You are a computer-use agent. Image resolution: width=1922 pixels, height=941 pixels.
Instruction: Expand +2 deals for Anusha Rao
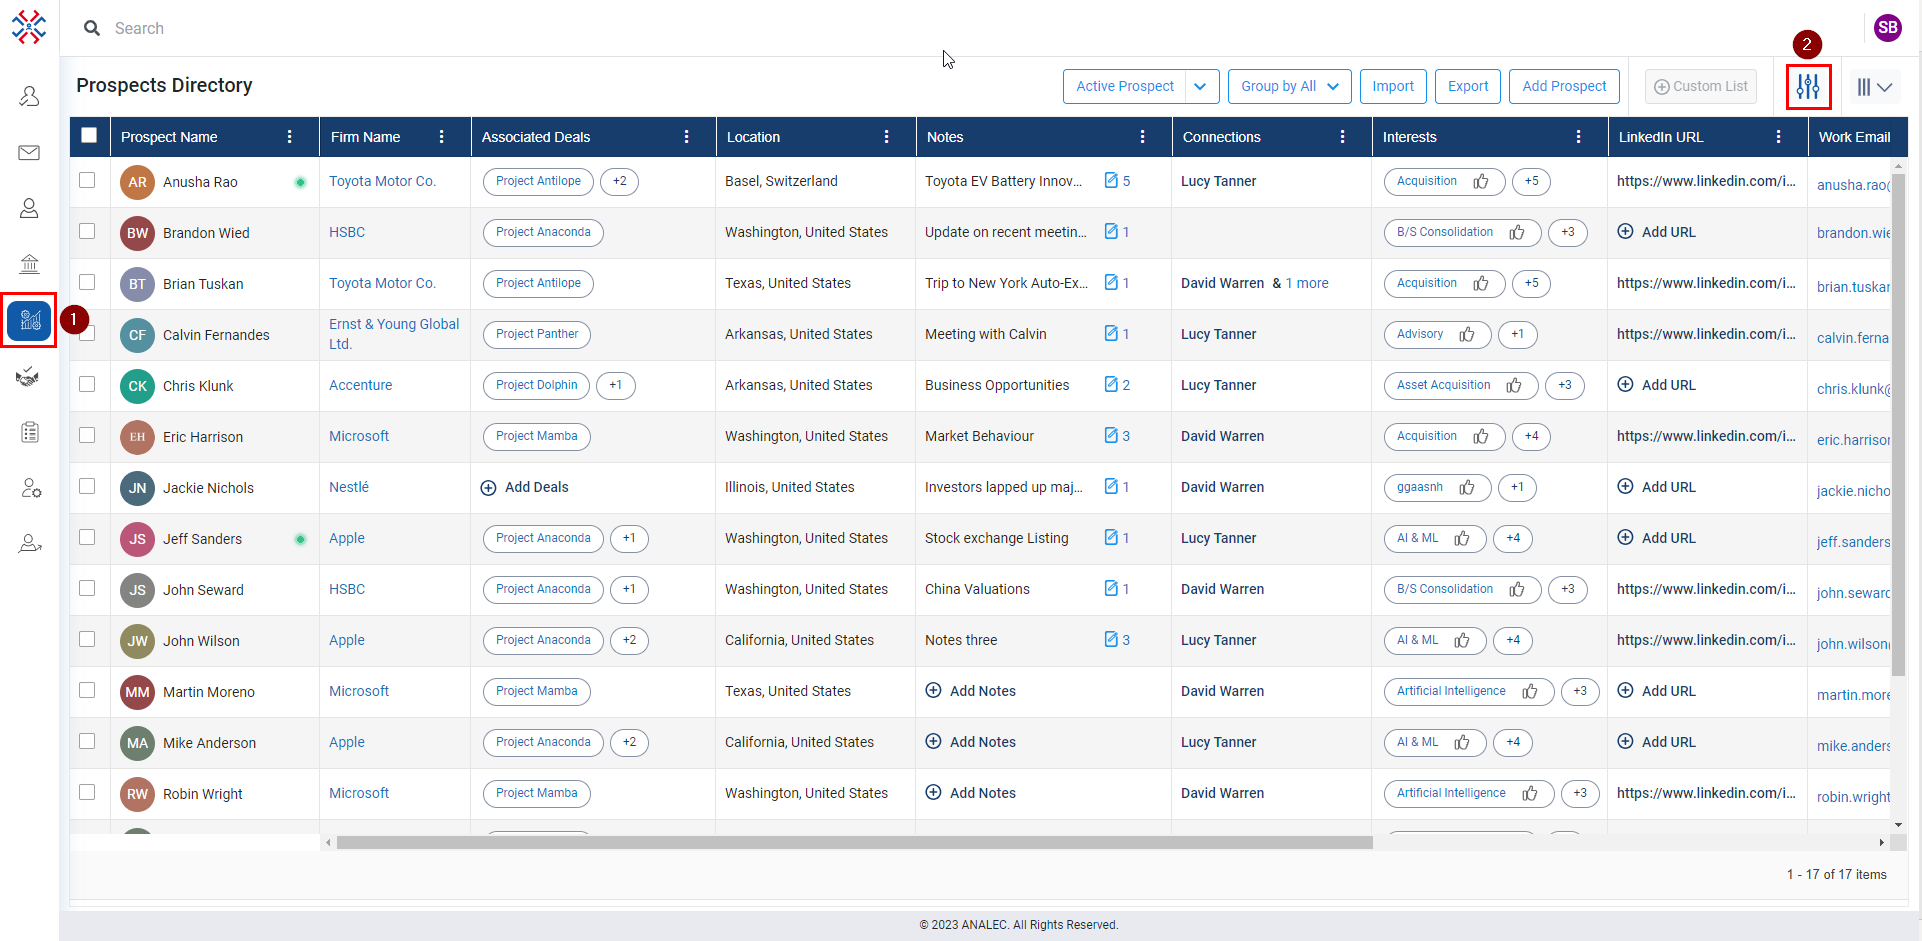point(620,182)
